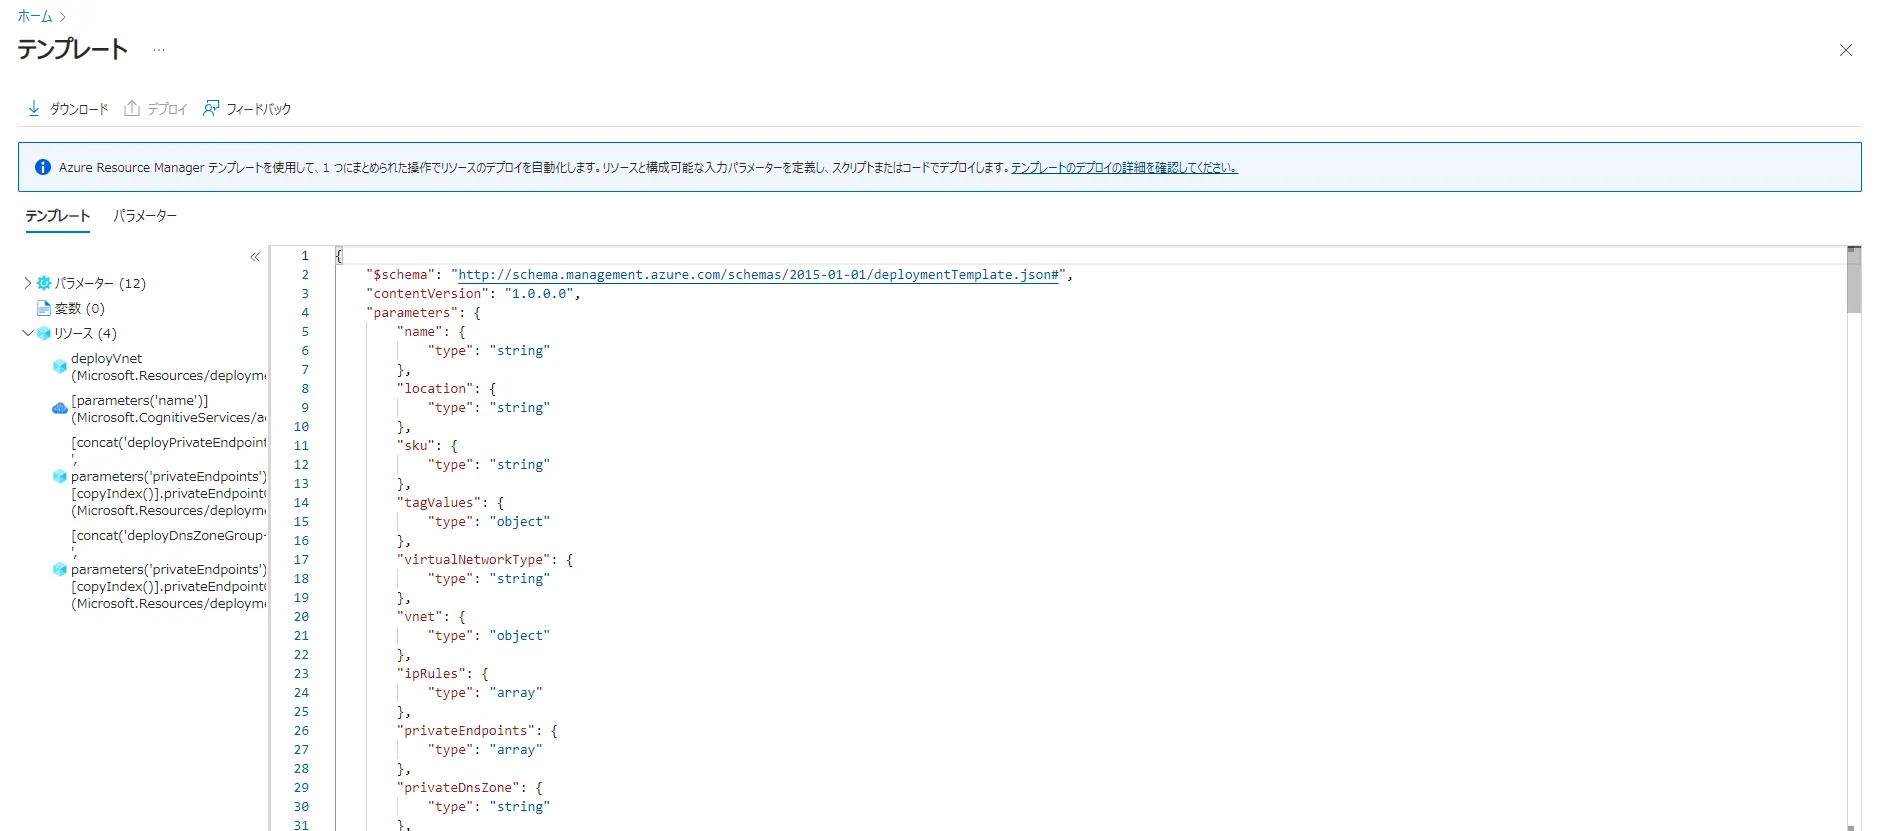
Task: Click the "tagValues" key in code
Action: click(439, 502)
